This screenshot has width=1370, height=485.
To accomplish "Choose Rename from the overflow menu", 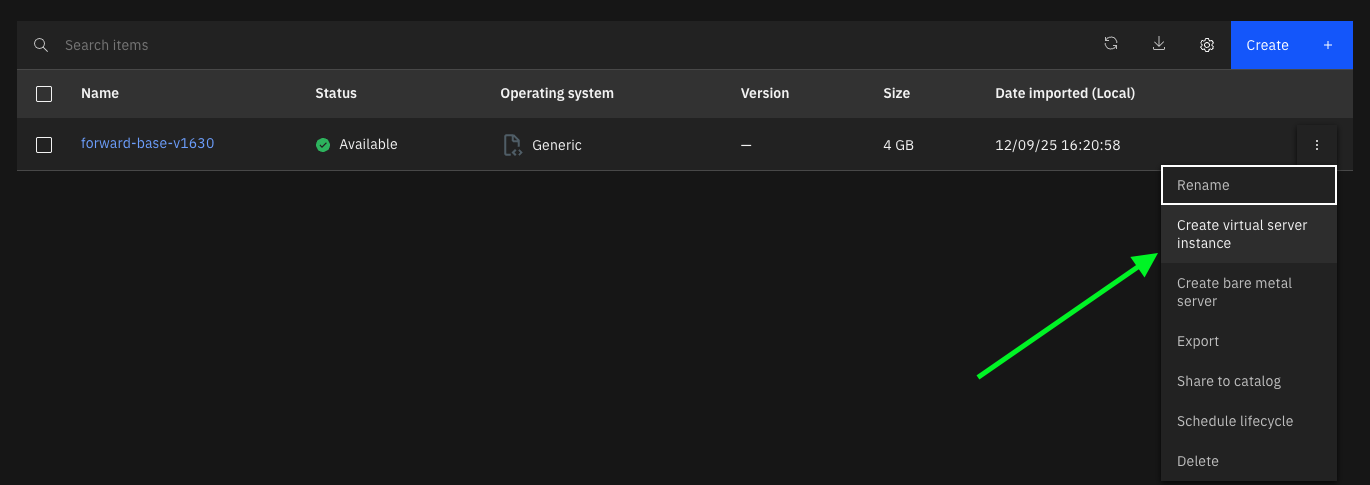I will (x=1248, y=185).
